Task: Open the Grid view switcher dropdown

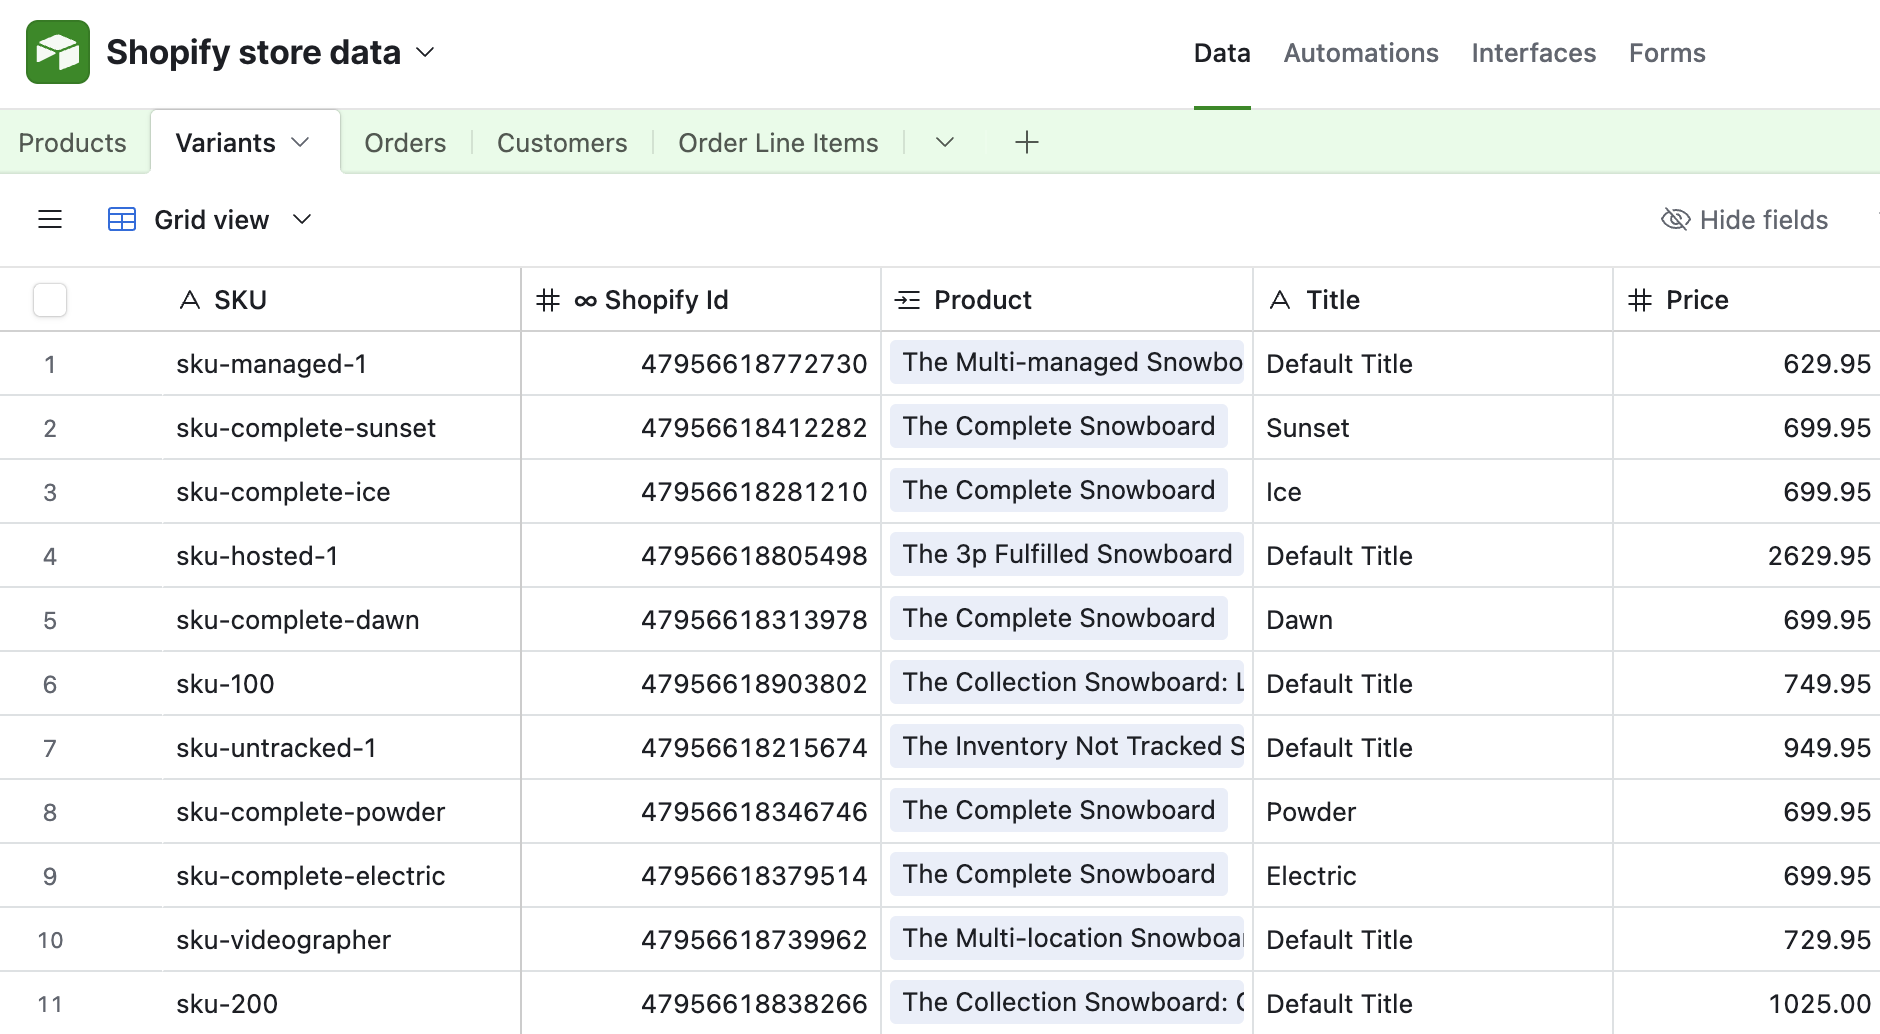Action: pyautogui.click(x=302, y=219)
